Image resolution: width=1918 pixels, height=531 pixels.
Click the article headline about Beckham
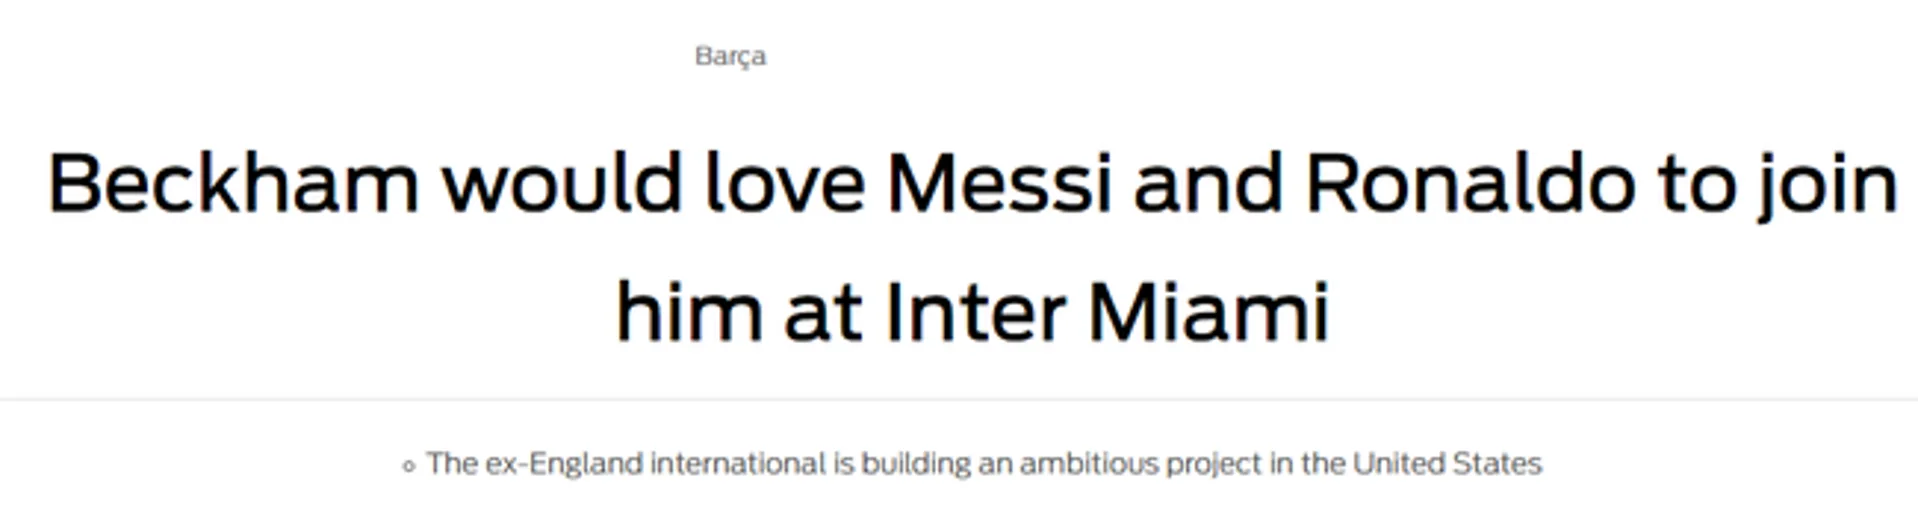click(x=972, y=247)
